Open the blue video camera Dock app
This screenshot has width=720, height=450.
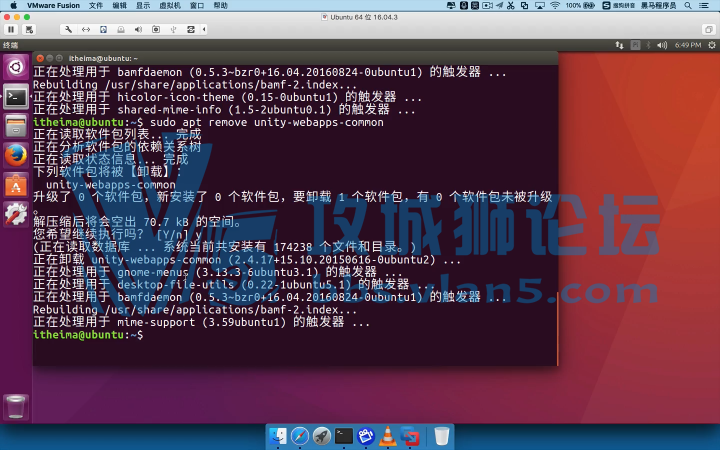click(x=366, y=436)
